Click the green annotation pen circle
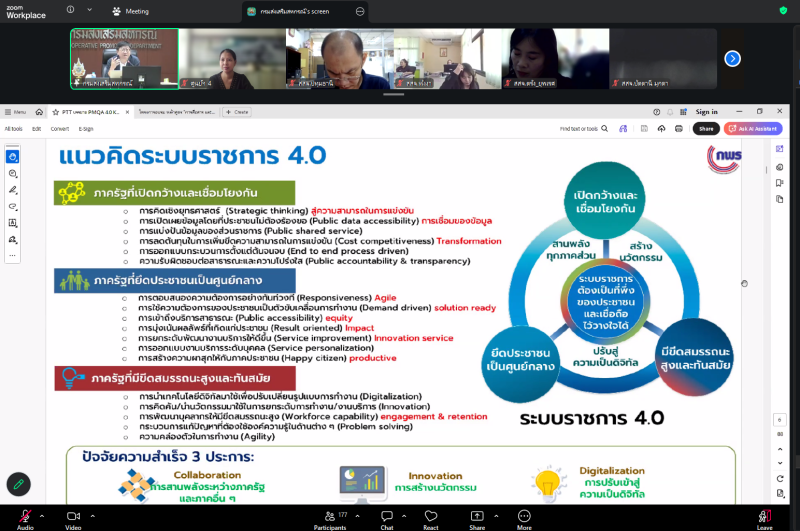 click(18, 485)
